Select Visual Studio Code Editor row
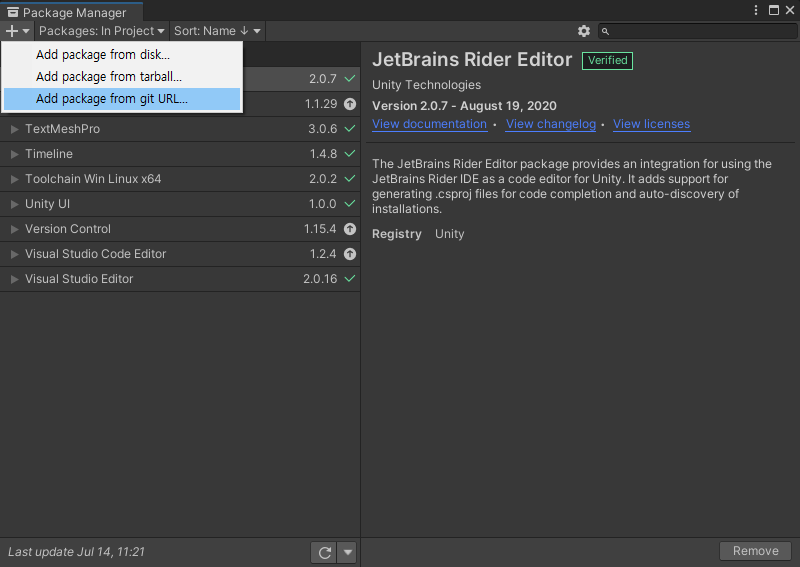This screenshot has width=800, height=567. click(180, 254)
